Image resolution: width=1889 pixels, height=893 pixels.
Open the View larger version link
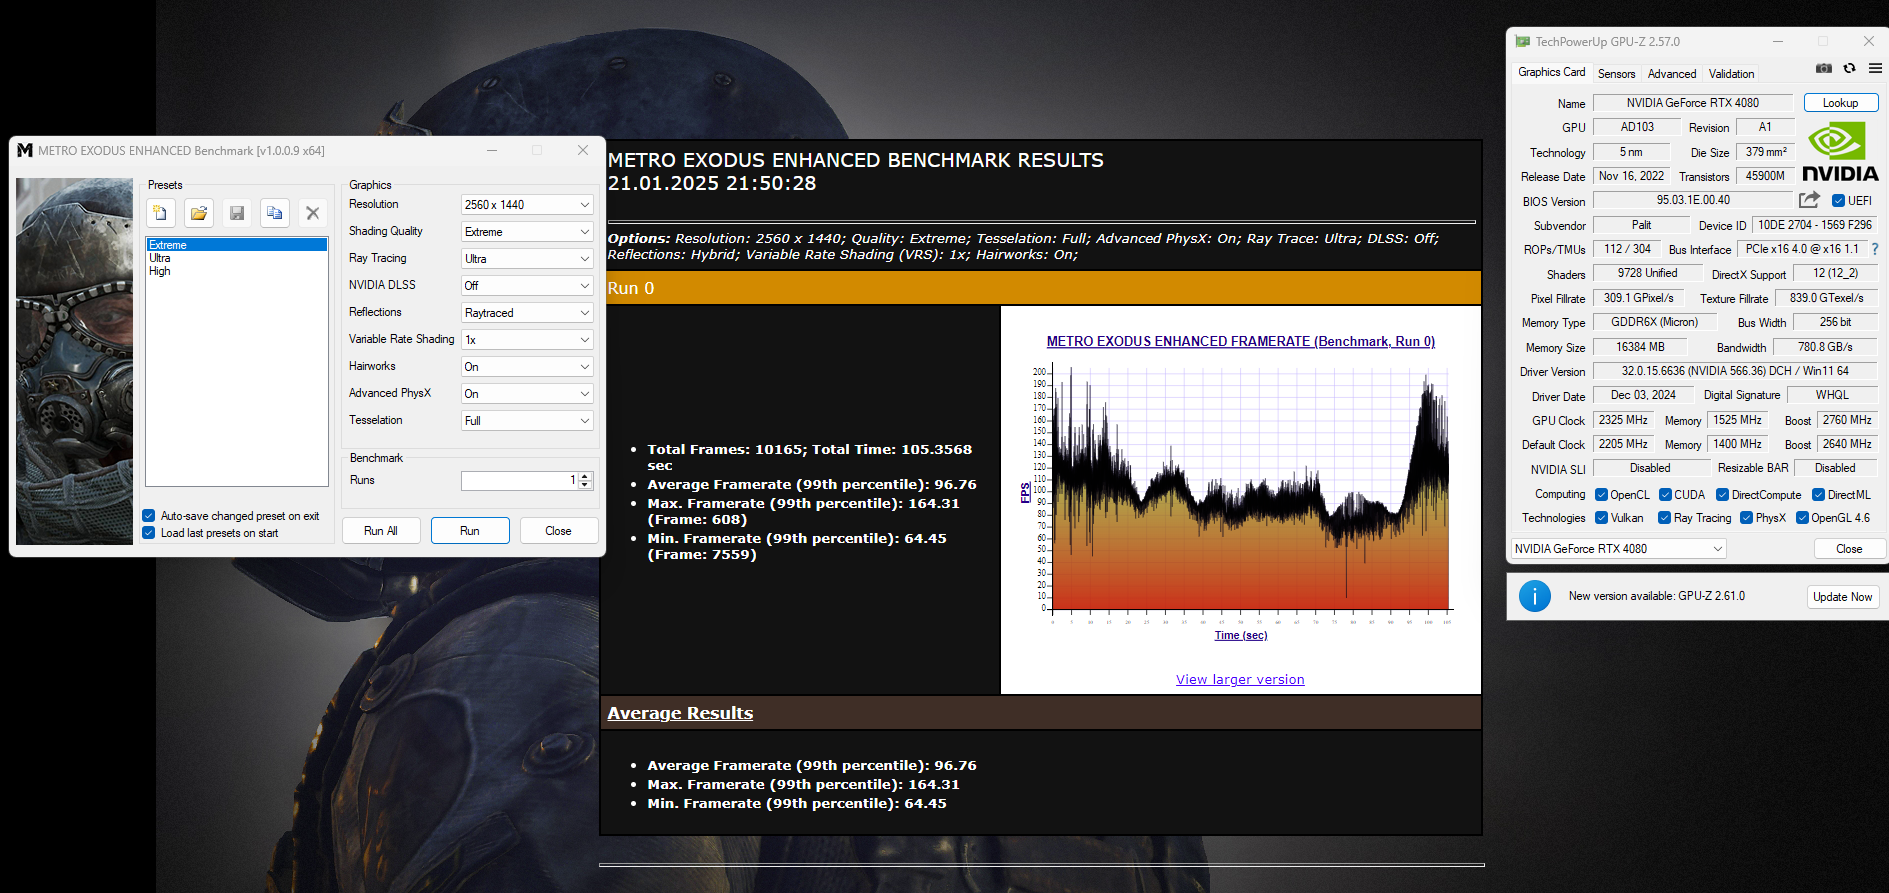(1240, 680)
